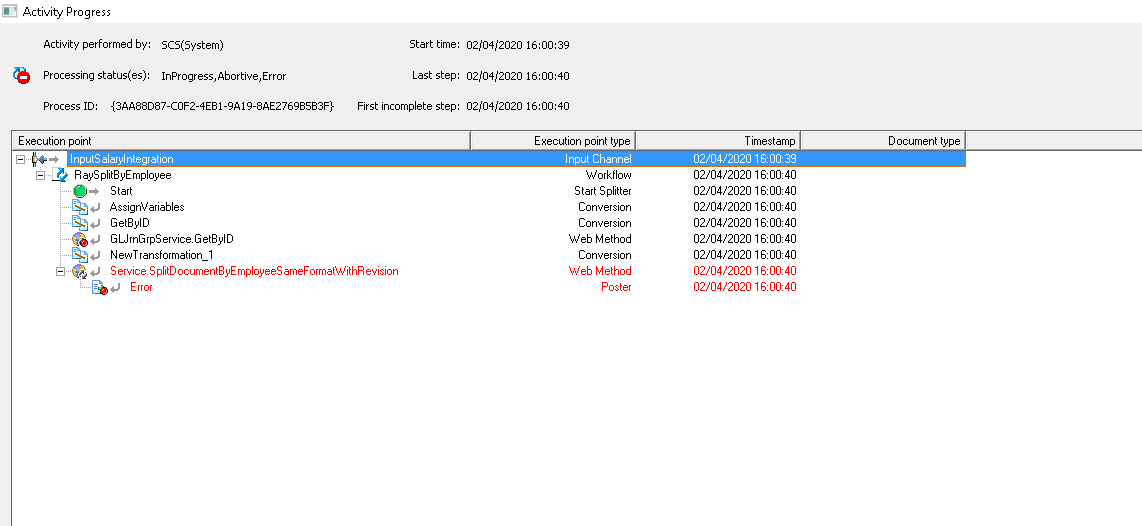Collapse the InputSalaryIntegration tree node
This screenshot has height=526, width=1142.
point(20,159)
